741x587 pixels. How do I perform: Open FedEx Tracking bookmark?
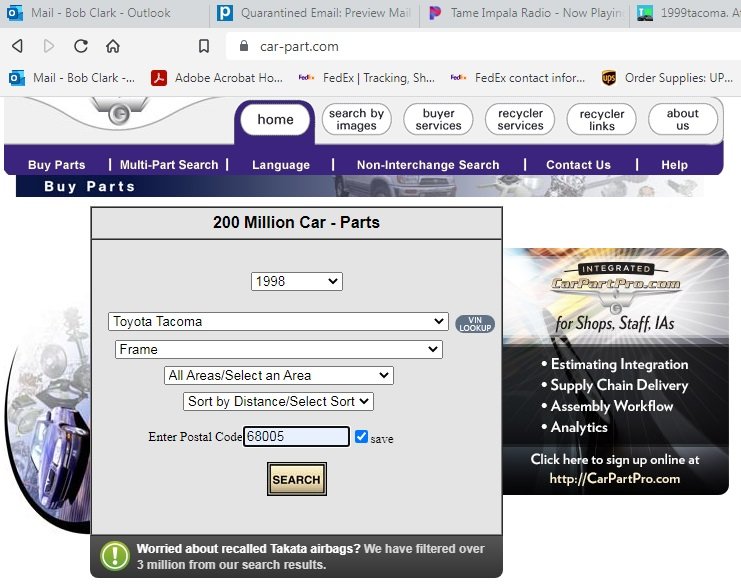point(366,78)
